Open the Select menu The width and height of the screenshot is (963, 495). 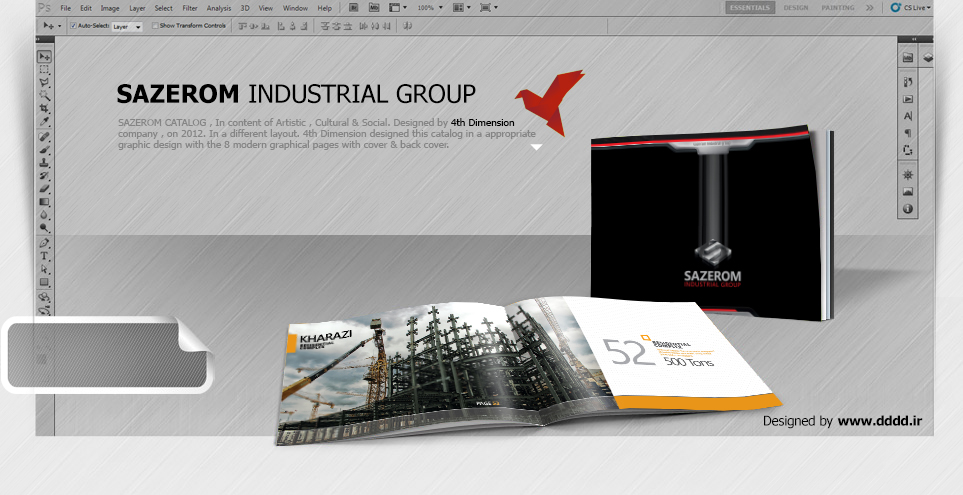(x=163, y=9)
